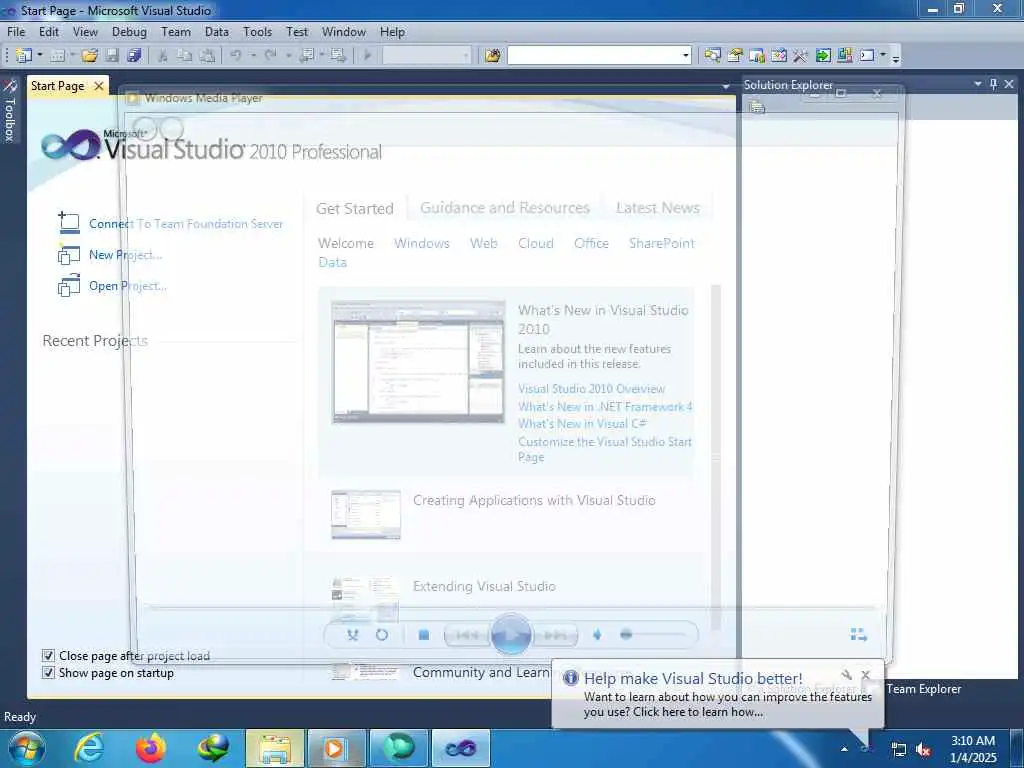Click the muted volume tray icon
1024x768 pixels.
click(923, 750)
